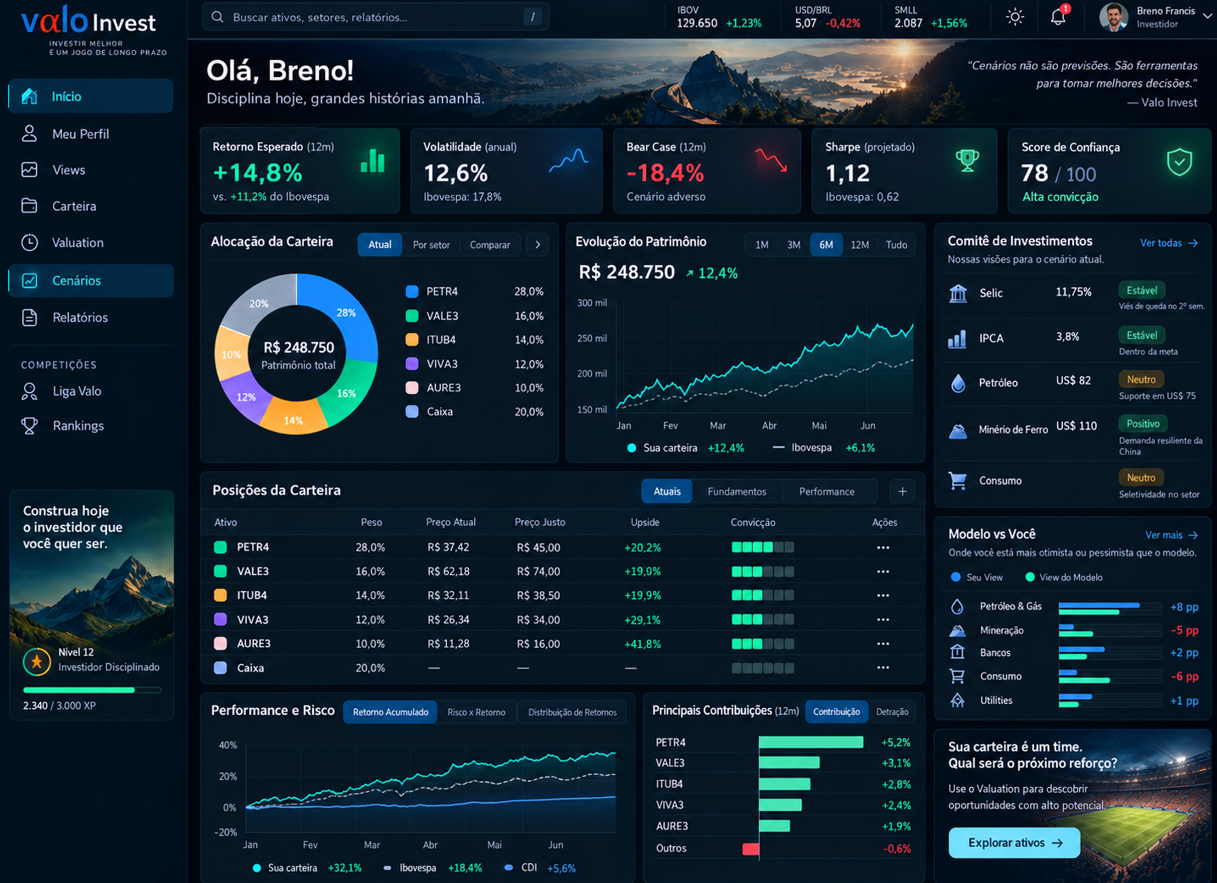
Task: Toggle the Seu View legend item
Action: [977, 577]
